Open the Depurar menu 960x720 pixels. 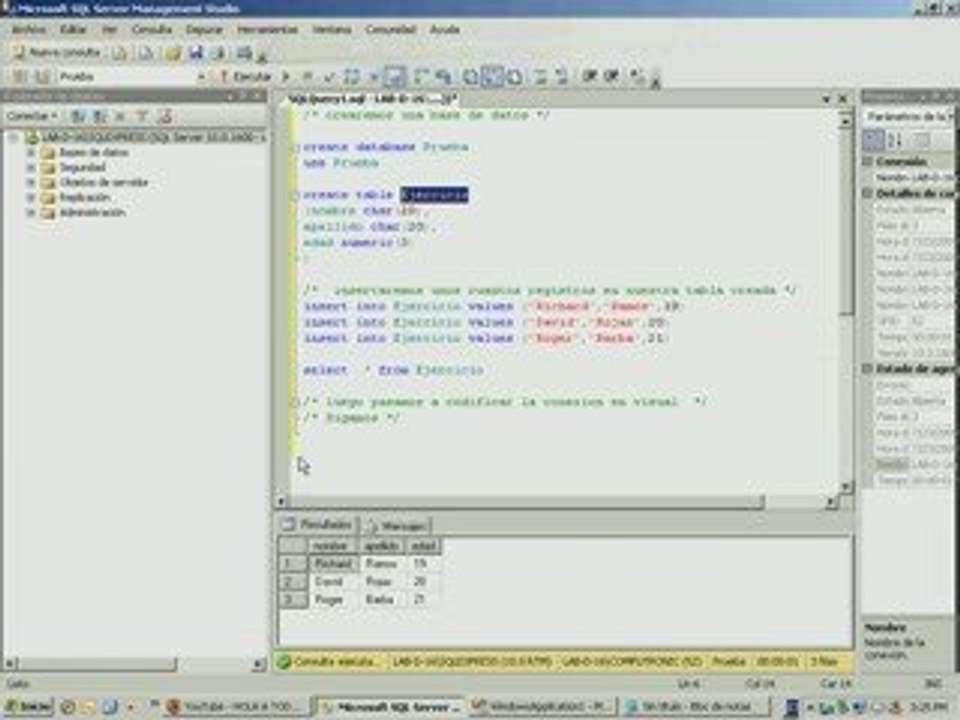(x=204, y=29)
